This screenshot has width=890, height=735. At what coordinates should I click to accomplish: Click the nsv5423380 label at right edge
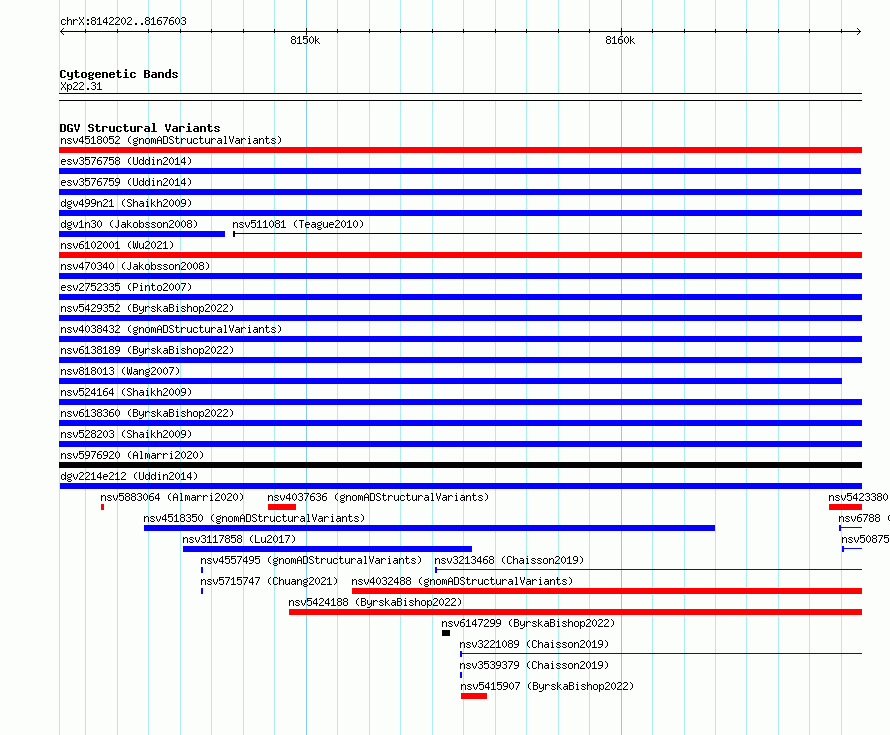(x=858, y=497)
